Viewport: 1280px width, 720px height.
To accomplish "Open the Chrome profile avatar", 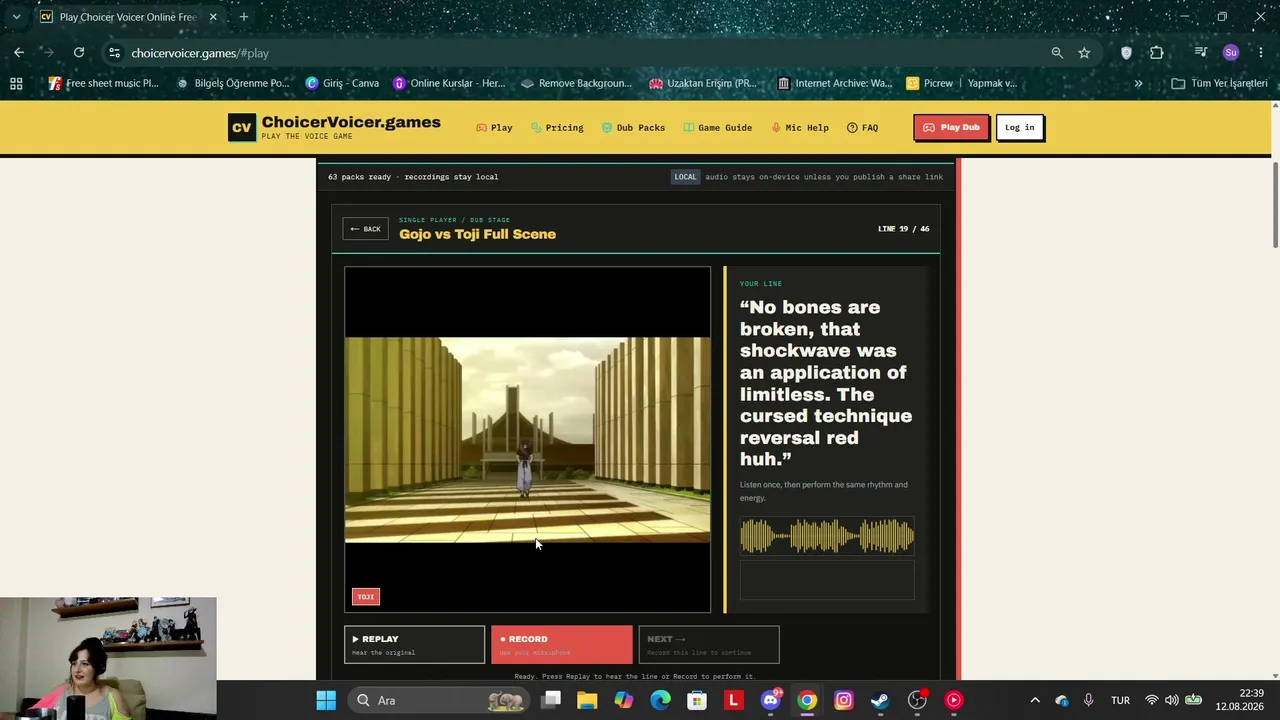I will [x=1231, y=53].
